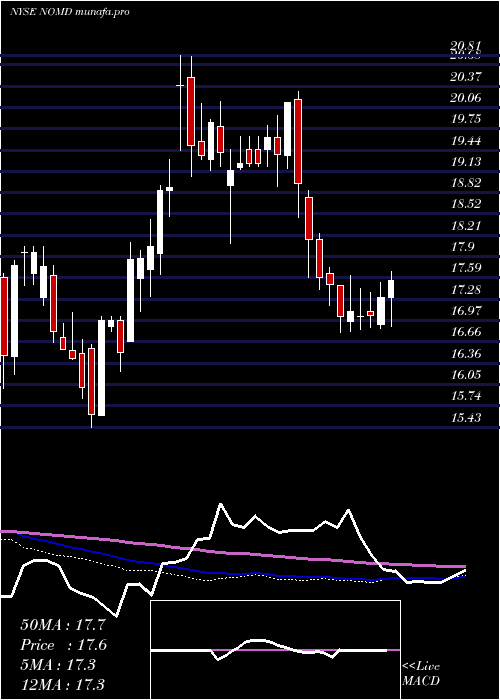This screenshot has width=500, height=700.
Task: Click the 19.75 price axis label
Action: pyautogui.click(x=466, y=119)
